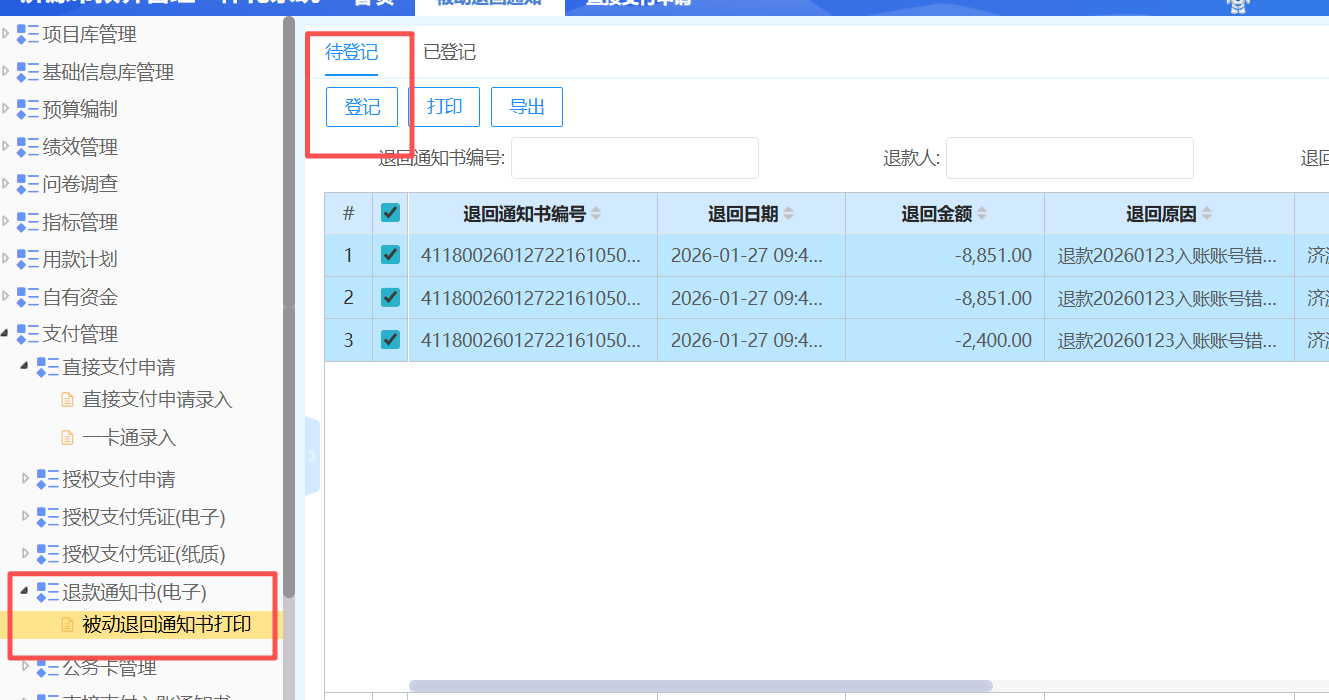Screen dimensions: 1329x700
Task: Switch to the 待登记 tab
Action: click(352, 52)
